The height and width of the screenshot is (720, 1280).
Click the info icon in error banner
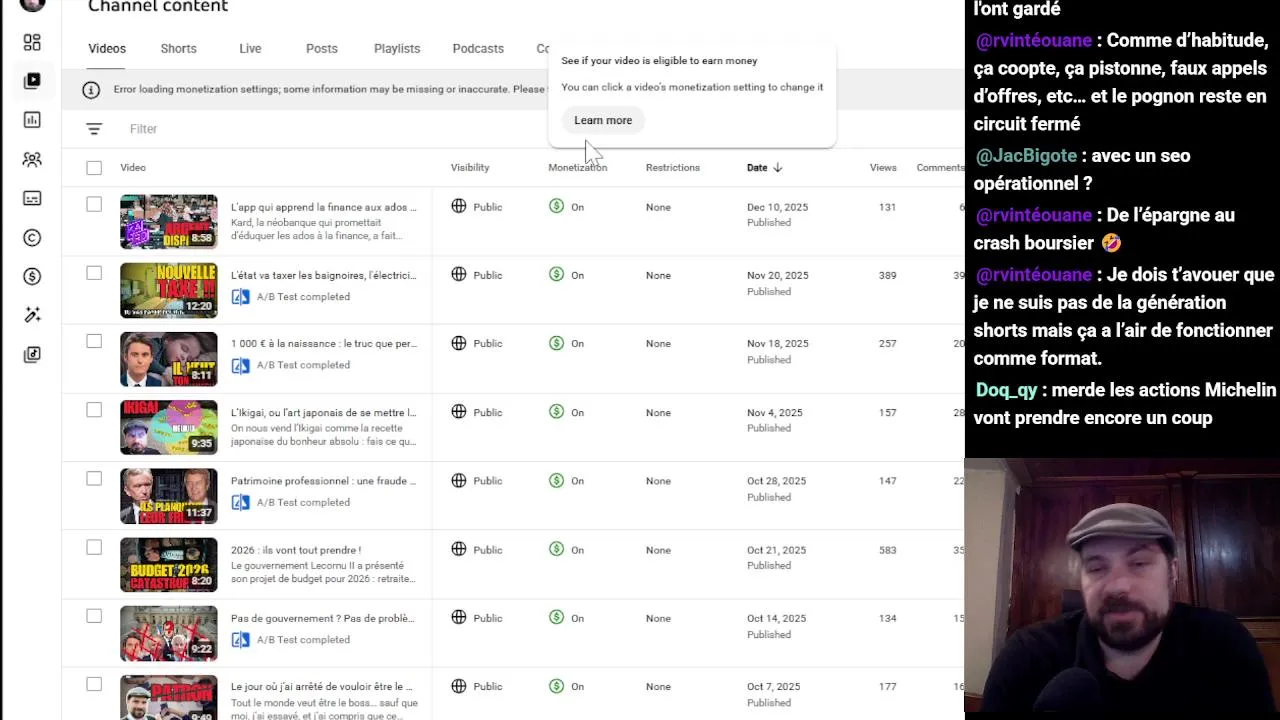point(91,90)
